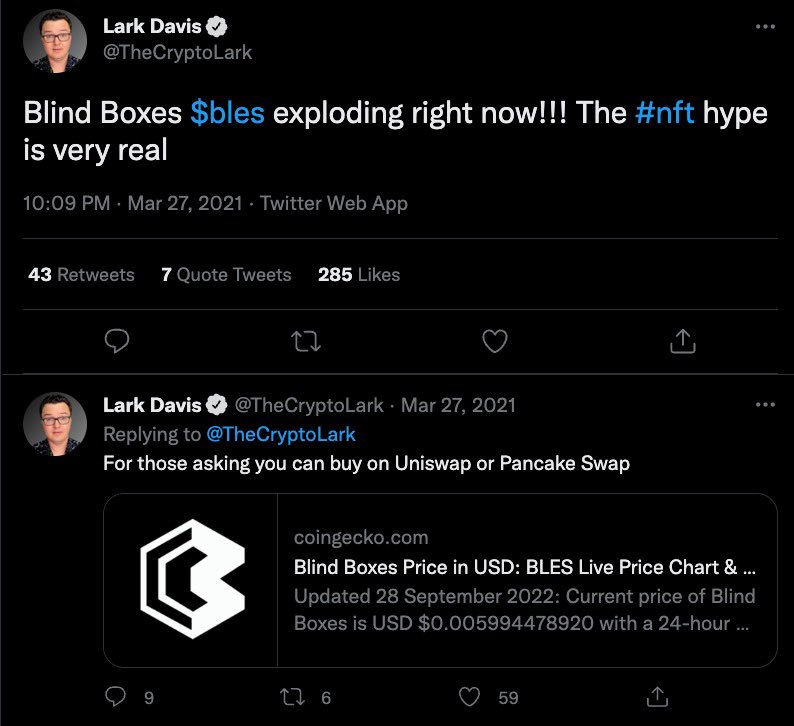The width and height of the screenshot is (794, 726).
Task: Open more options menu on main tweet
Action: click(764, 27)
